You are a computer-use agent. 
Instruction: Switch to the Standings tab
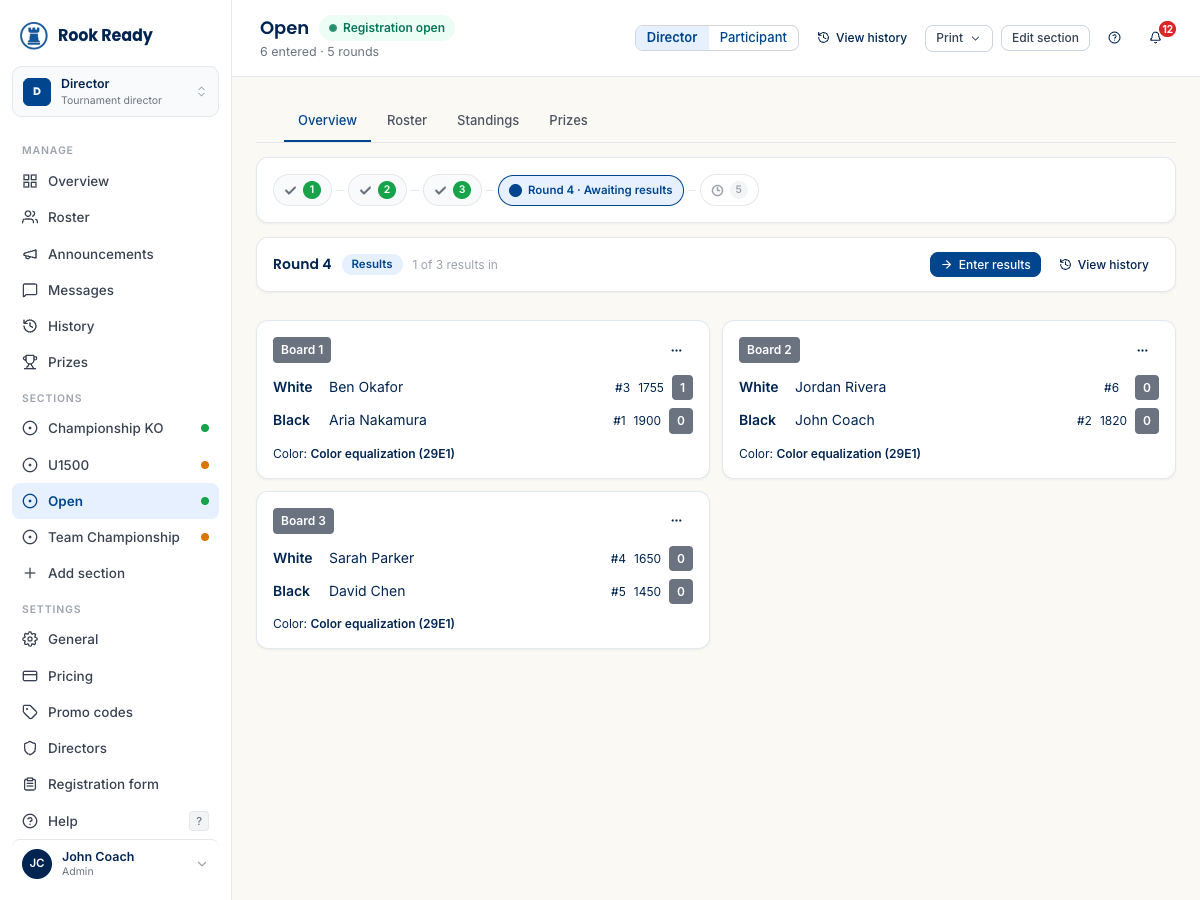(488, 120)
